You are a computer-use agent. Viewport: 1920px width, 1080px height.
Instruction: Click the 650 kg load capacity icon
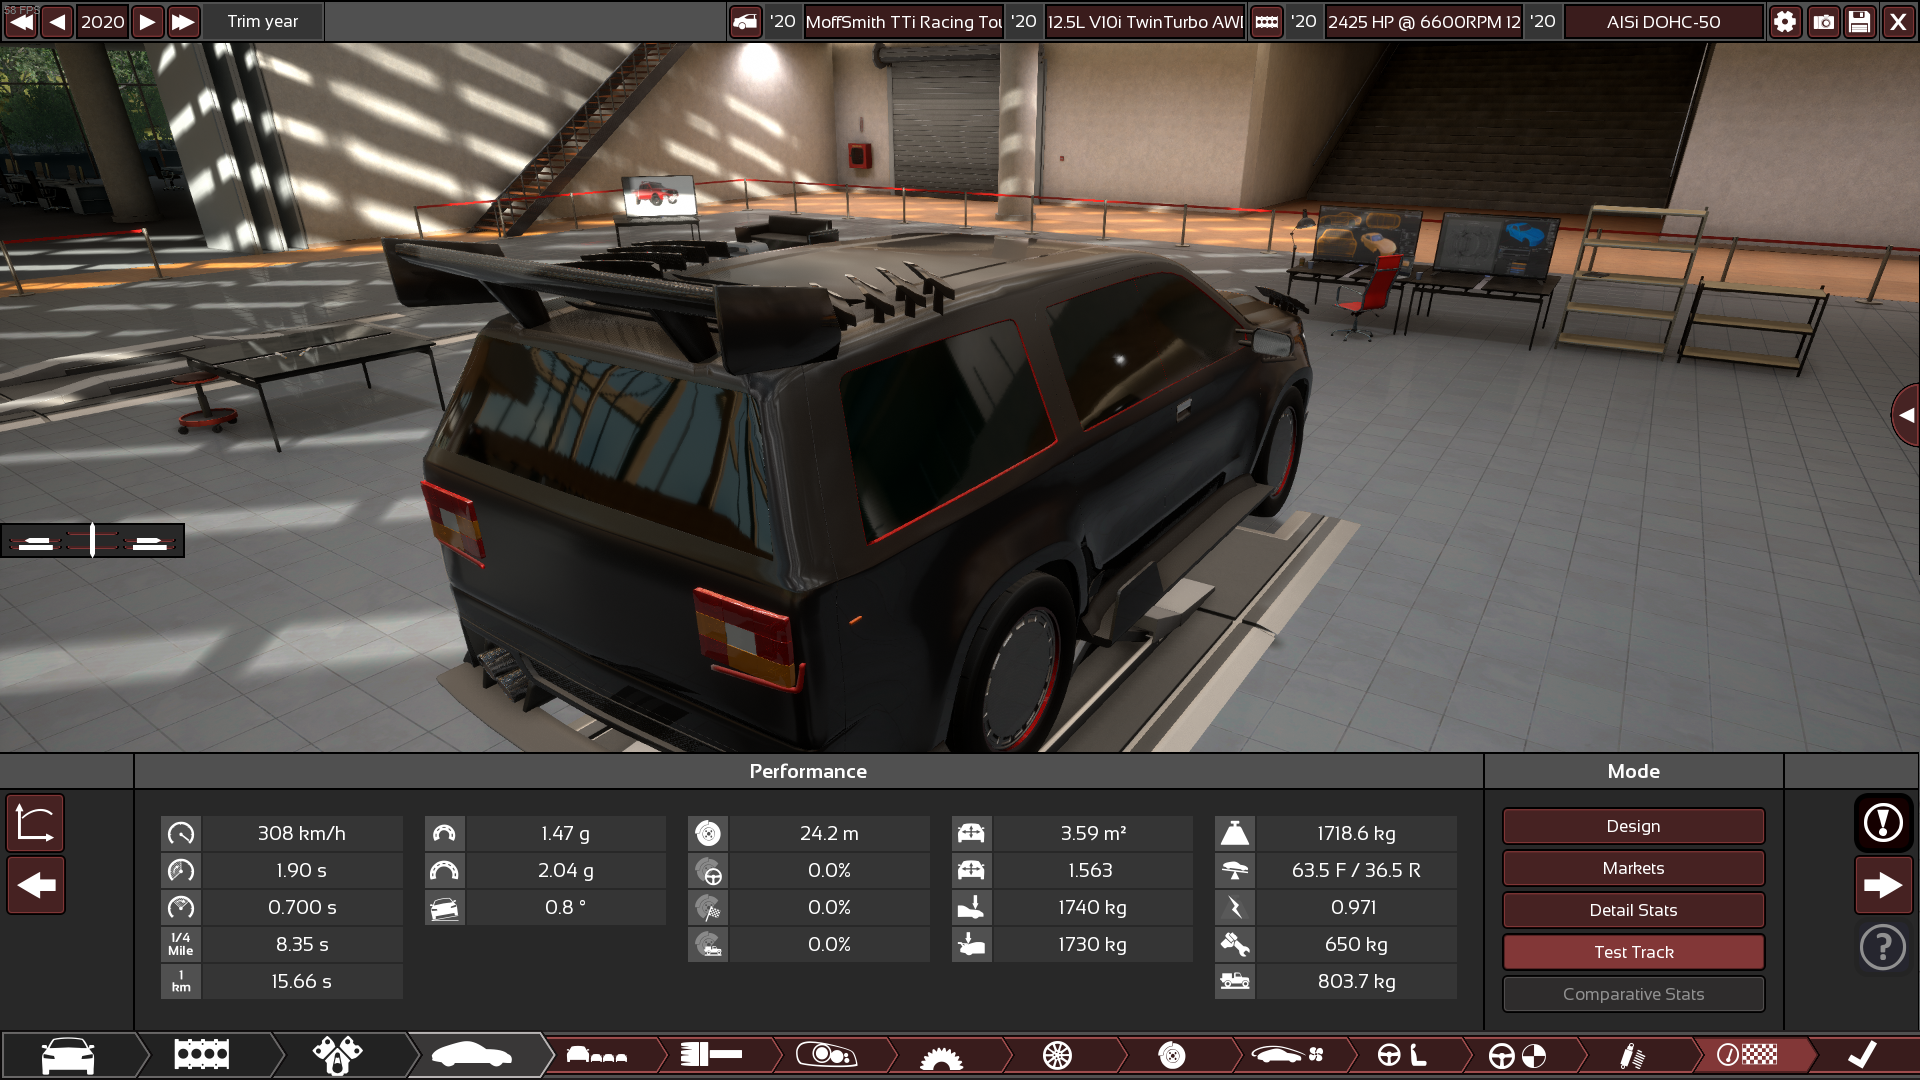point(1235,944)
